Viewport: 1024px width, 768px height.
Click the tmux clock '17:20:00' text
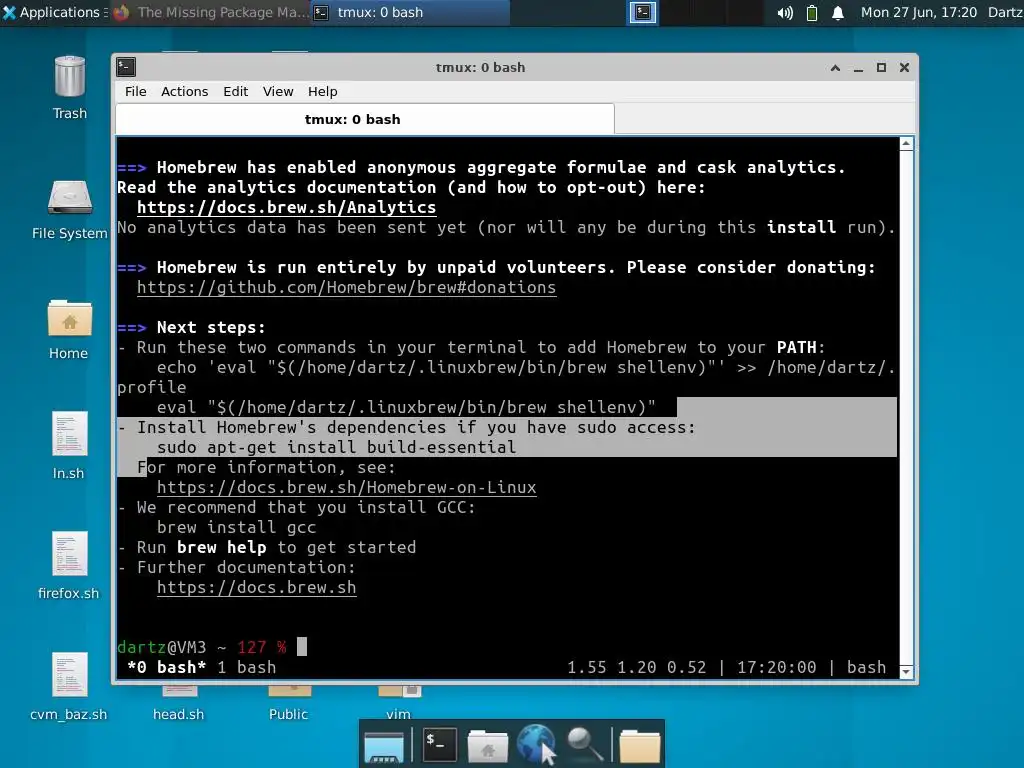pyautogui.click(x=776, y=667)
